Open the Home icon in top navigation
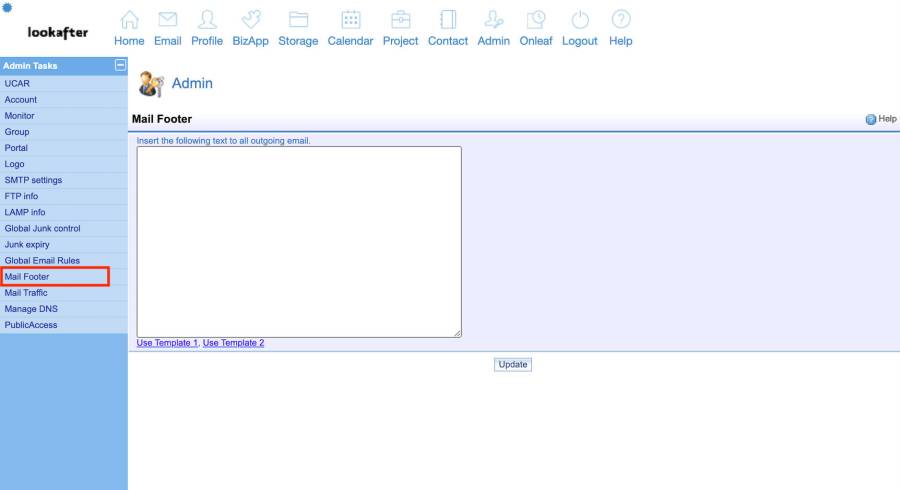 (129, 20)
